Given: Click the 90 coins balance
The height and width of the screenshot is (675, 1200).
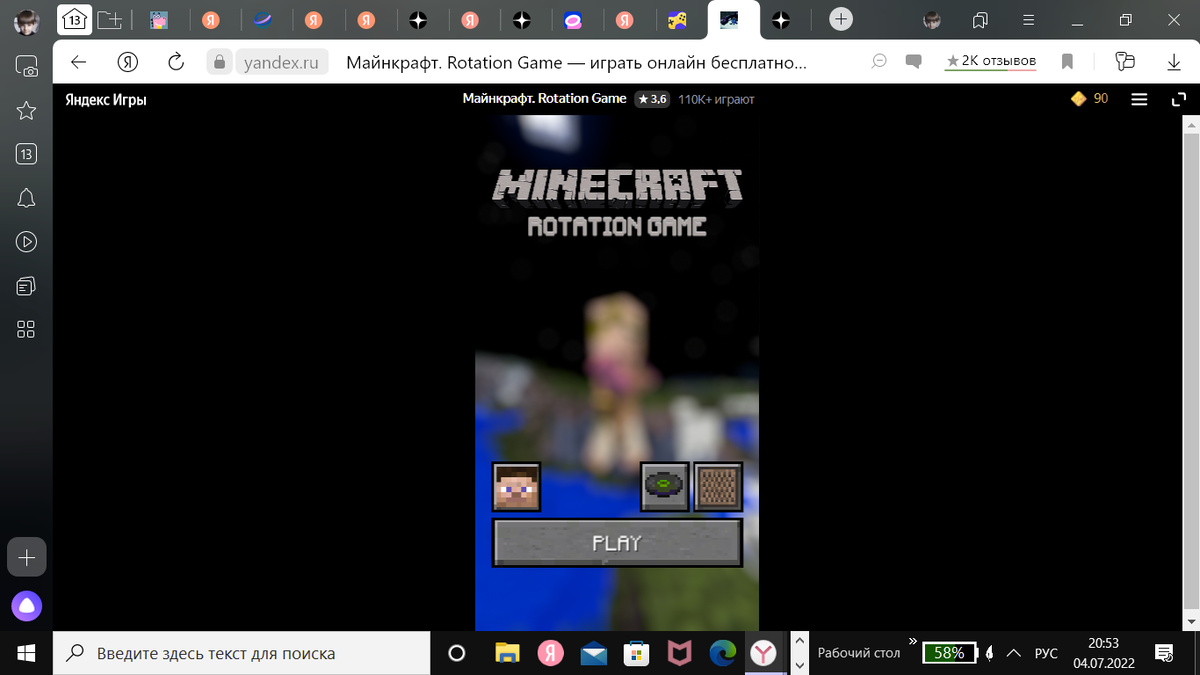Looking at the screenshot, I should point(1090,98).
